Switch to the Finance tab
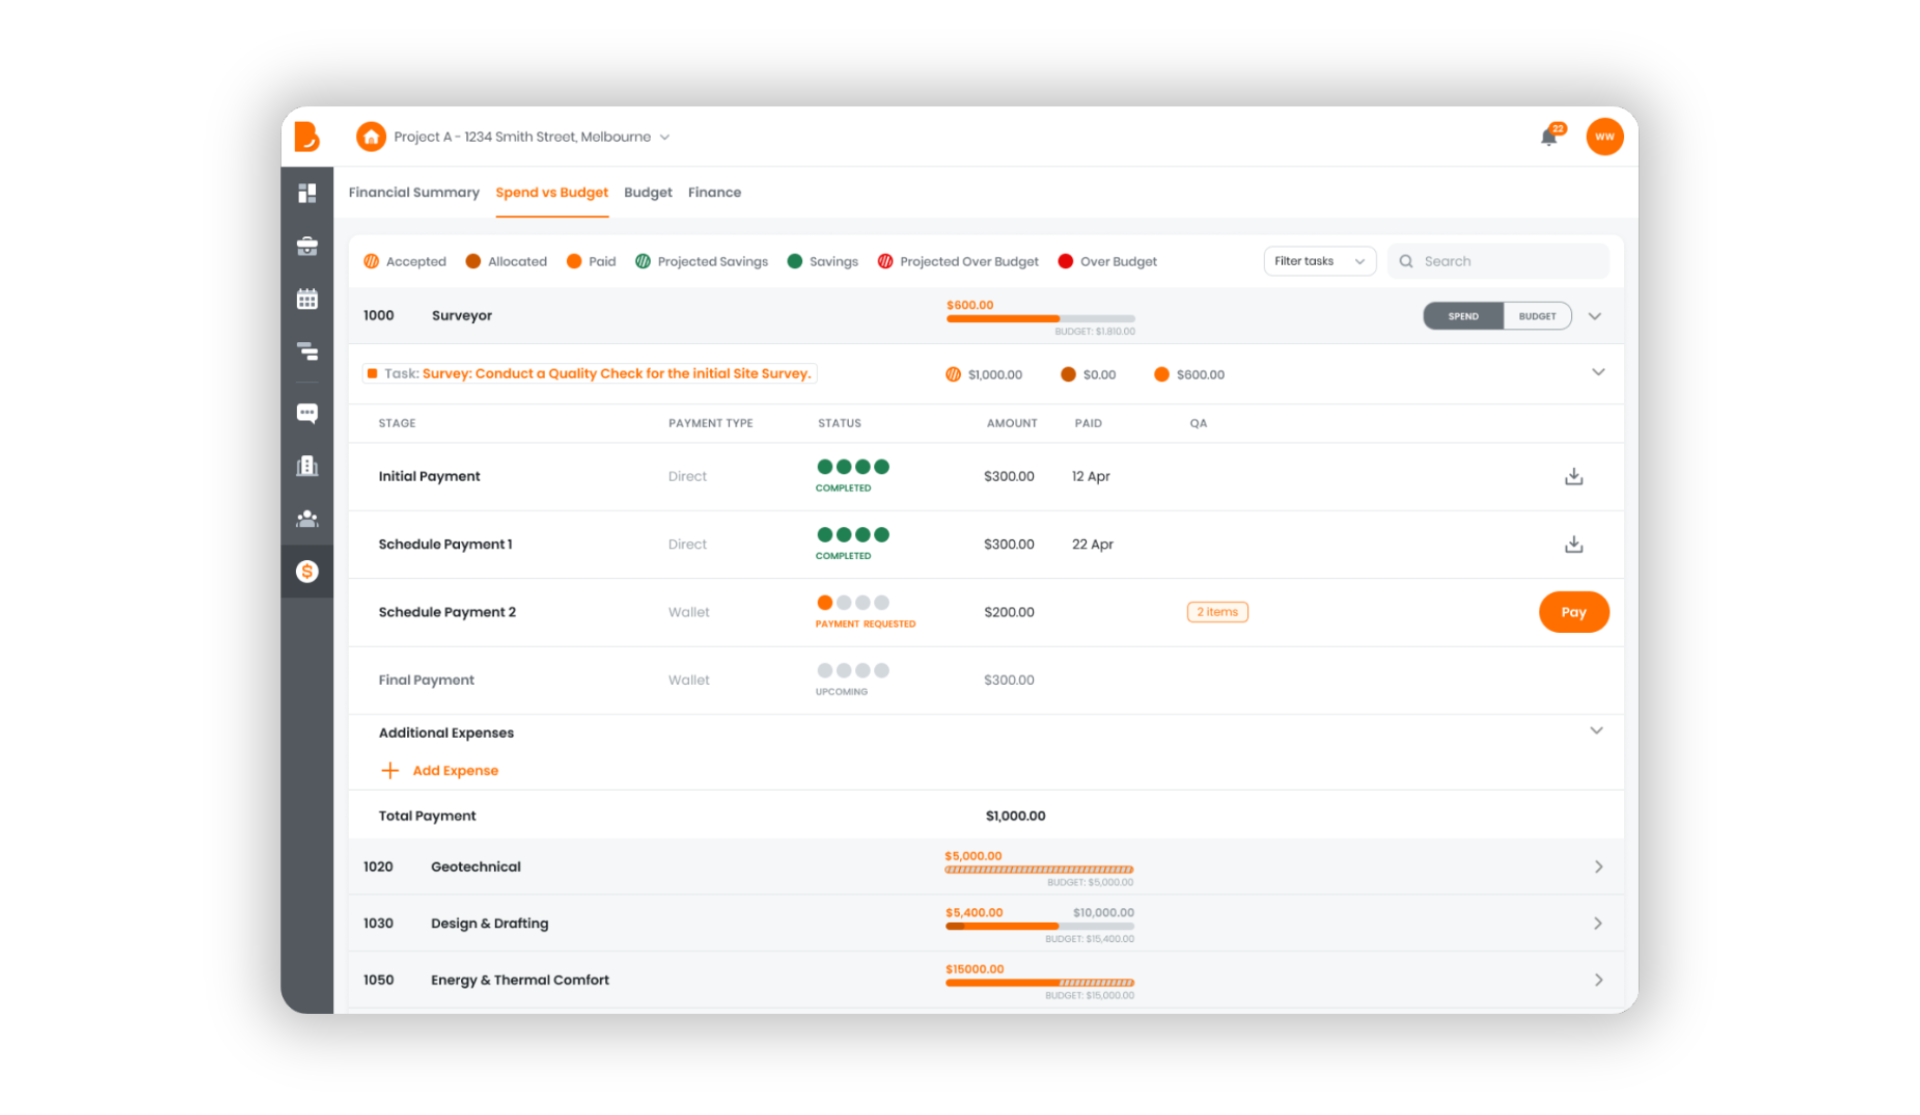This screenshot has height=1115, width=1920. pyautogui.click(x=715, y=191)
